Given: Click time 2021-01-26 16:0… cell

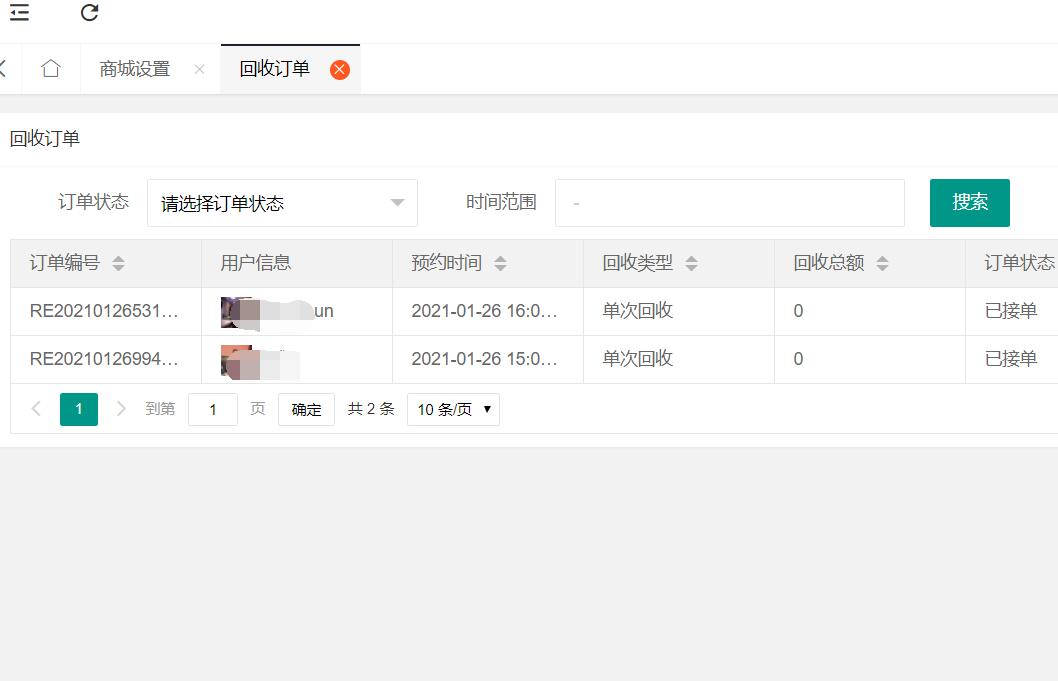Looking at the screenshot, I should (x=484, y=310).
